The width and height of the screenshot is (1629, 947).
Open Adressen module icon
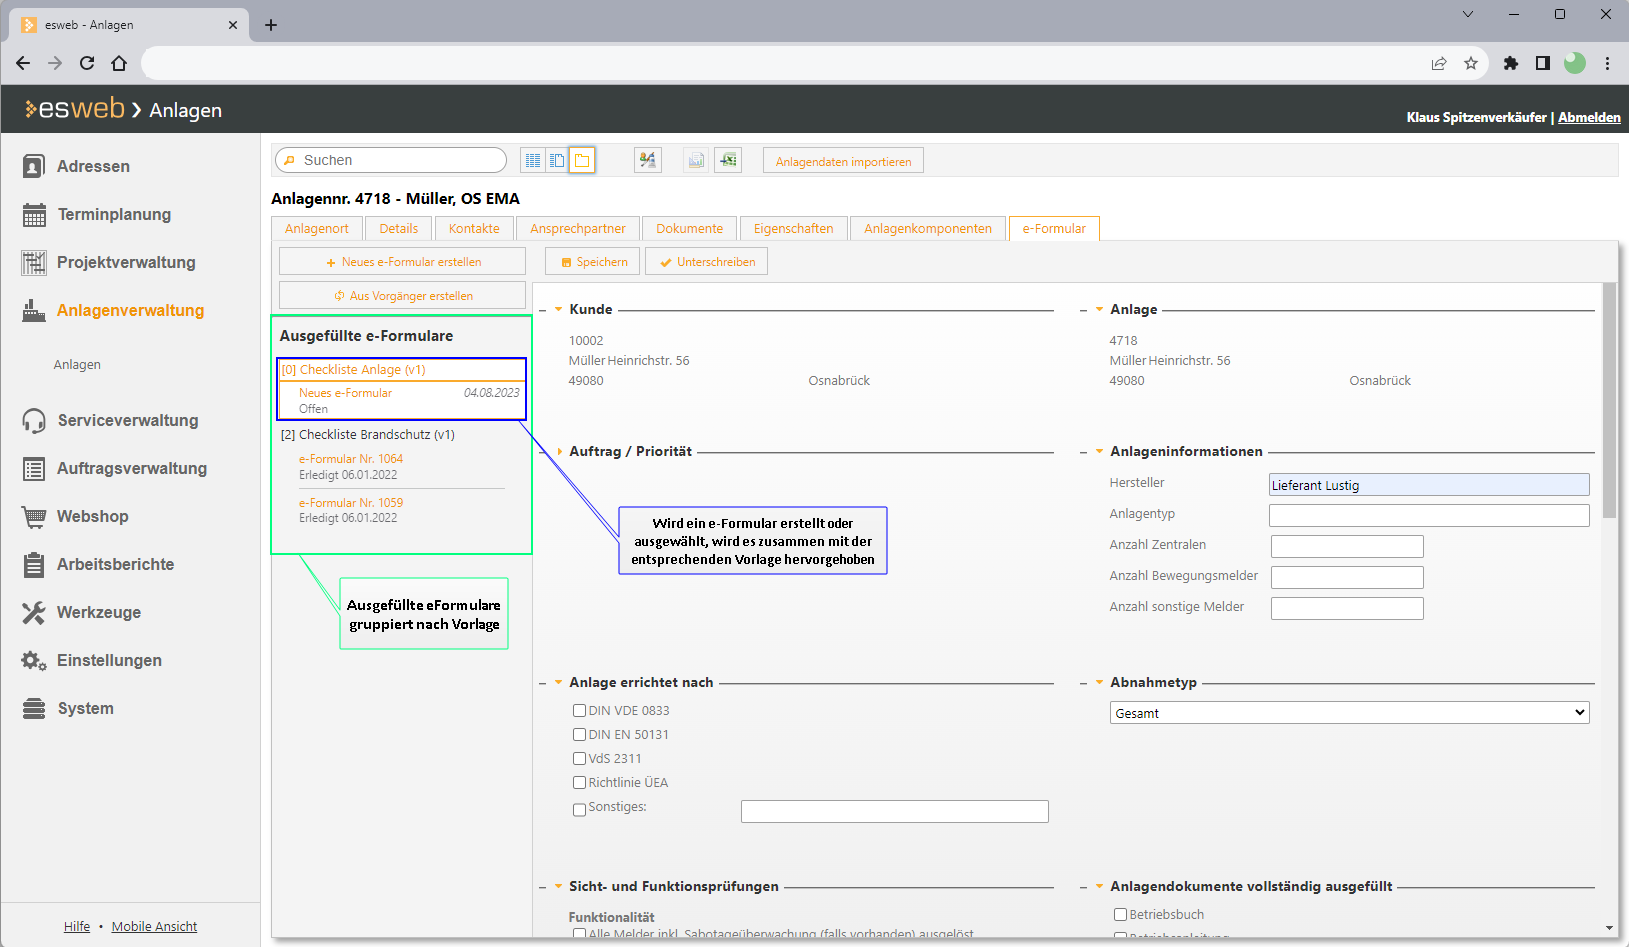(34, 166)
